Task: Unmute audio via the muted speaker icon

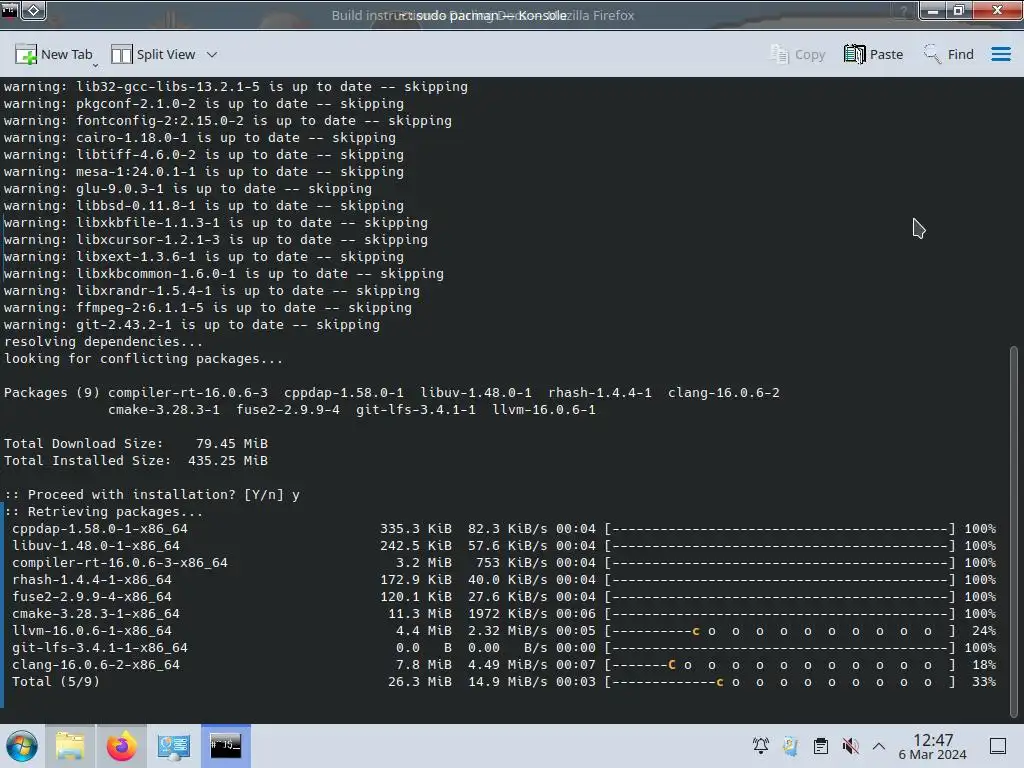Action: pyautogui.click(x=850, y=746)
